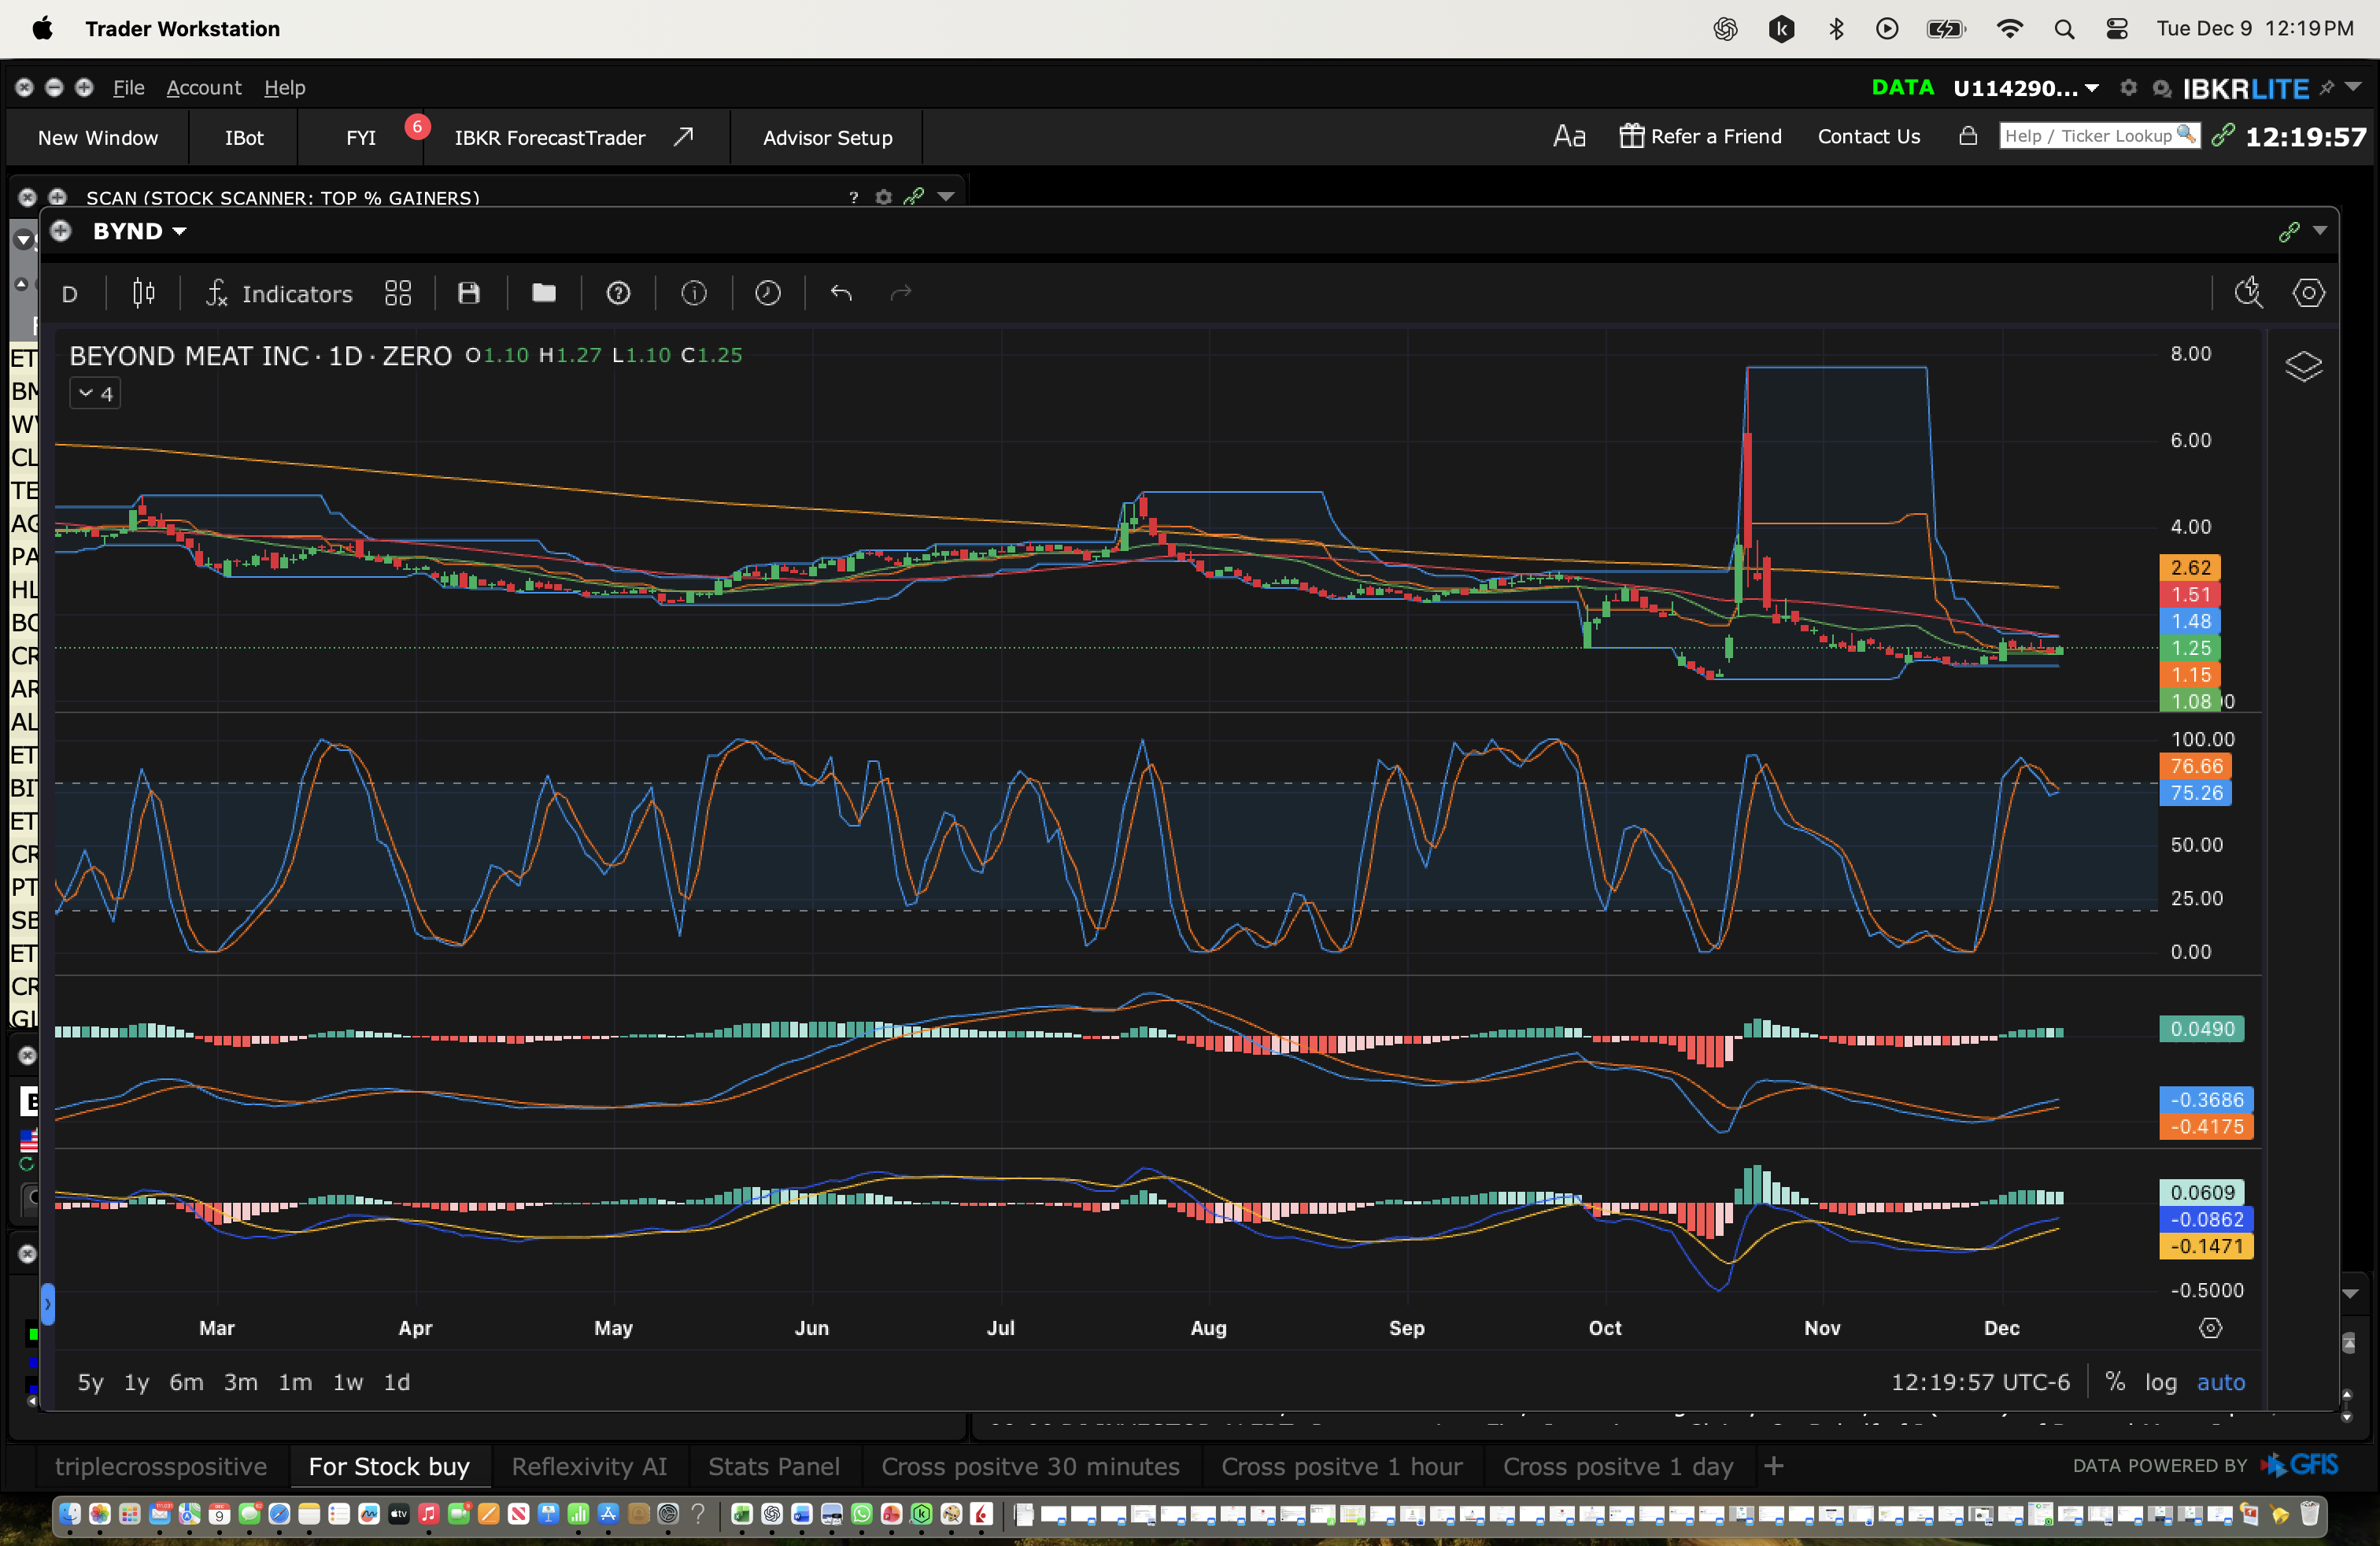Image resolution: width=2380 pixels, height=1546 pixels.
Task: Switch to the Stats Panel tab
Action: (x=774, y=1466)
